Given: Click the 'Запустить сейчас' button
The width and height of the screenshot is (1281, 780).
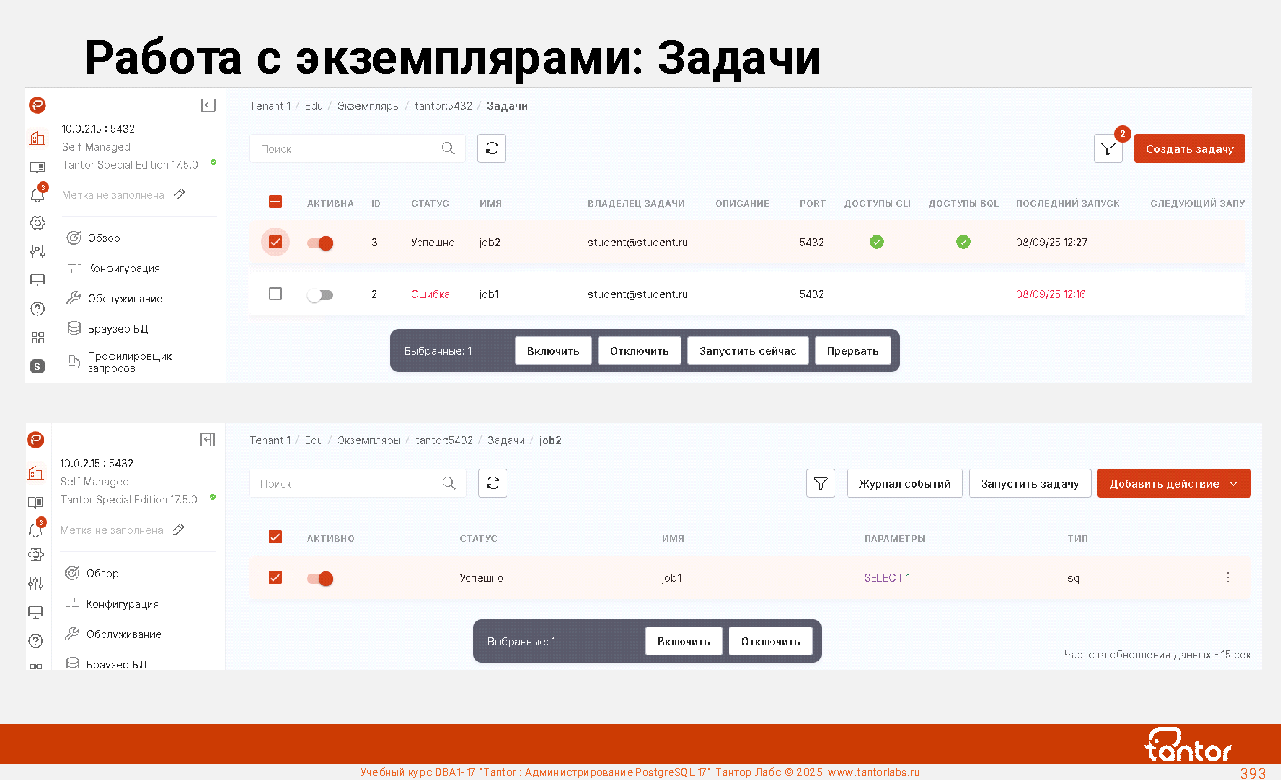Looking at the screenshot, I should click(747, 351).
